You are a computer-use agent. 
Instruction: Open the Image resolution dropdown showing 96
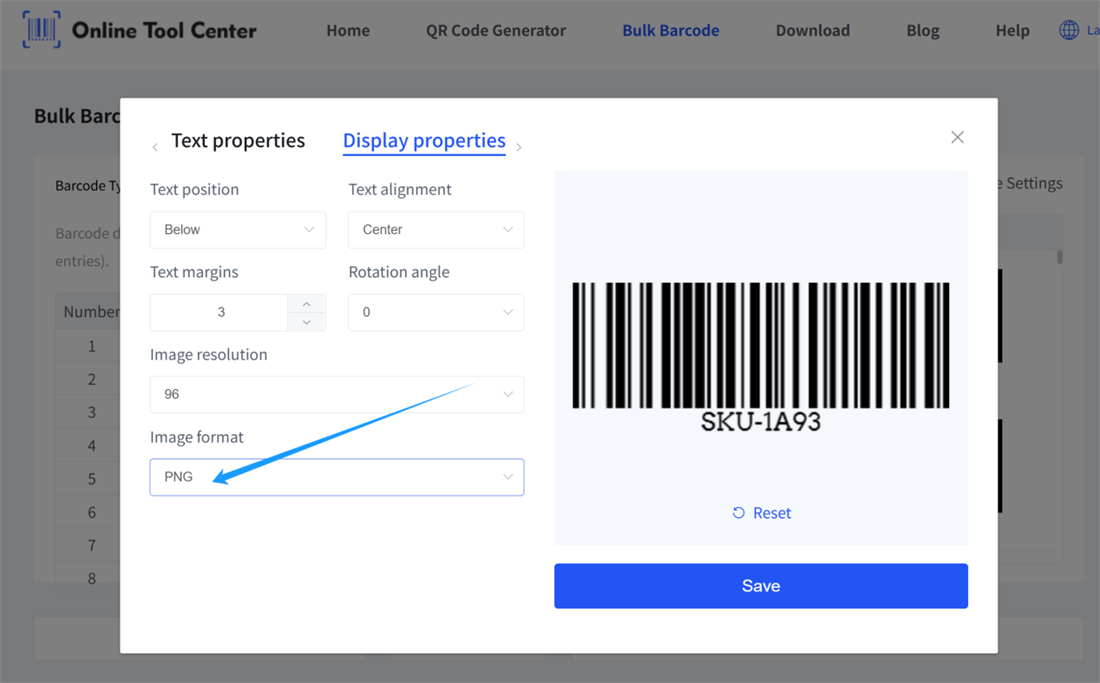tap(336, 394)
